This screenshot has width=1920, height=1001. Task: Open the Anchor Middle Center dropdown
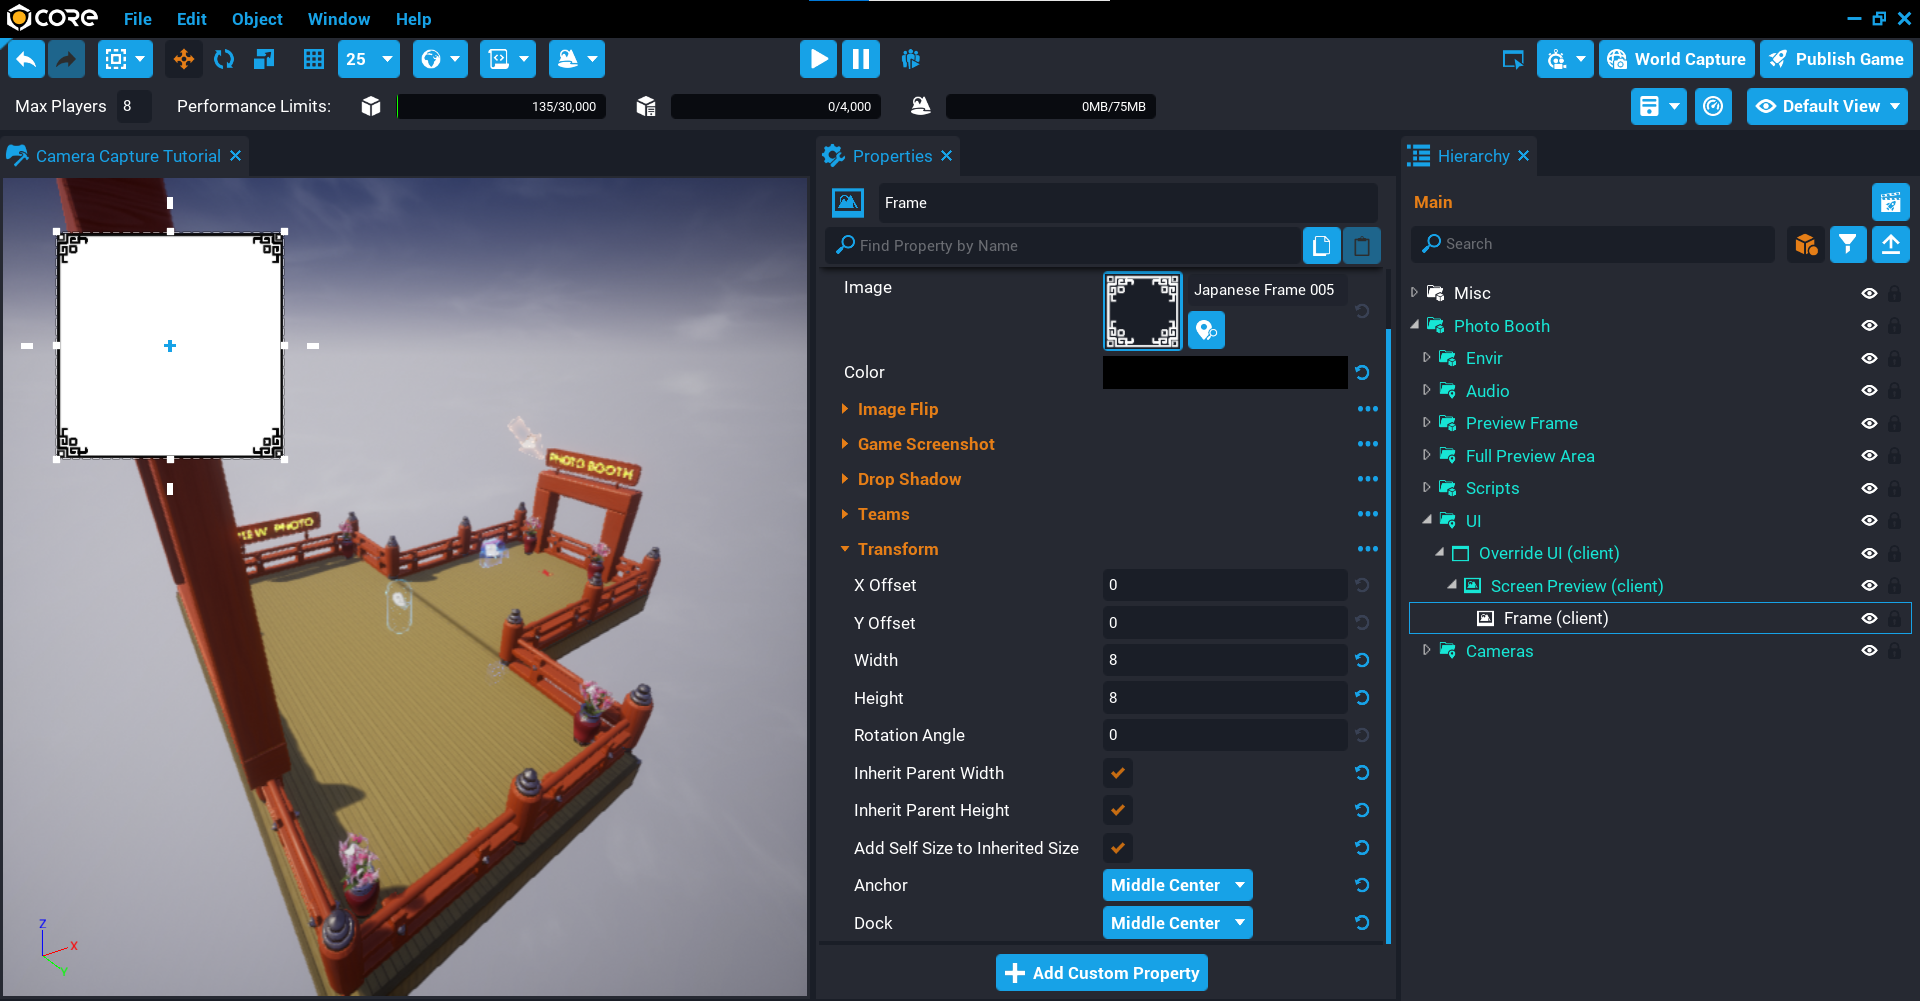tap(1177, 885)
